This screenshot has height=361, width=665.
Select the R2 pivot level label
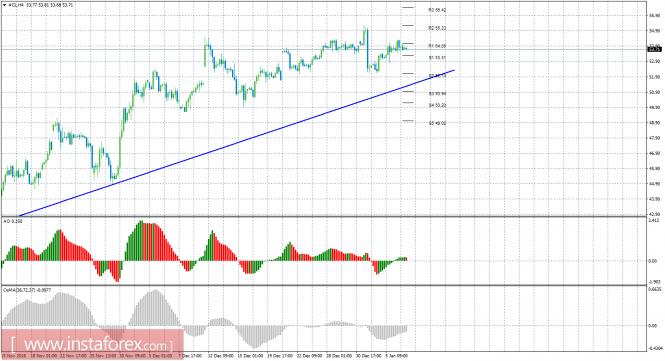[437, 28]
